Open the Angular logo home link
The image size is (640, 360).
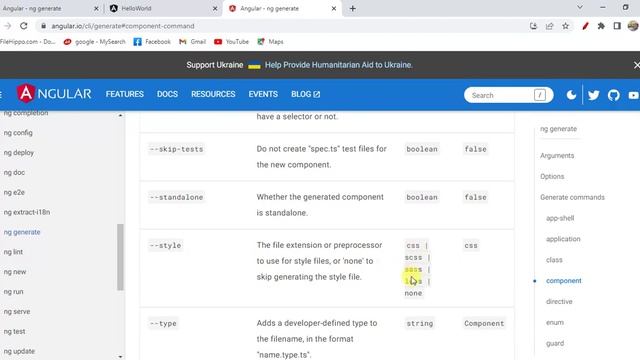[54, 93]
